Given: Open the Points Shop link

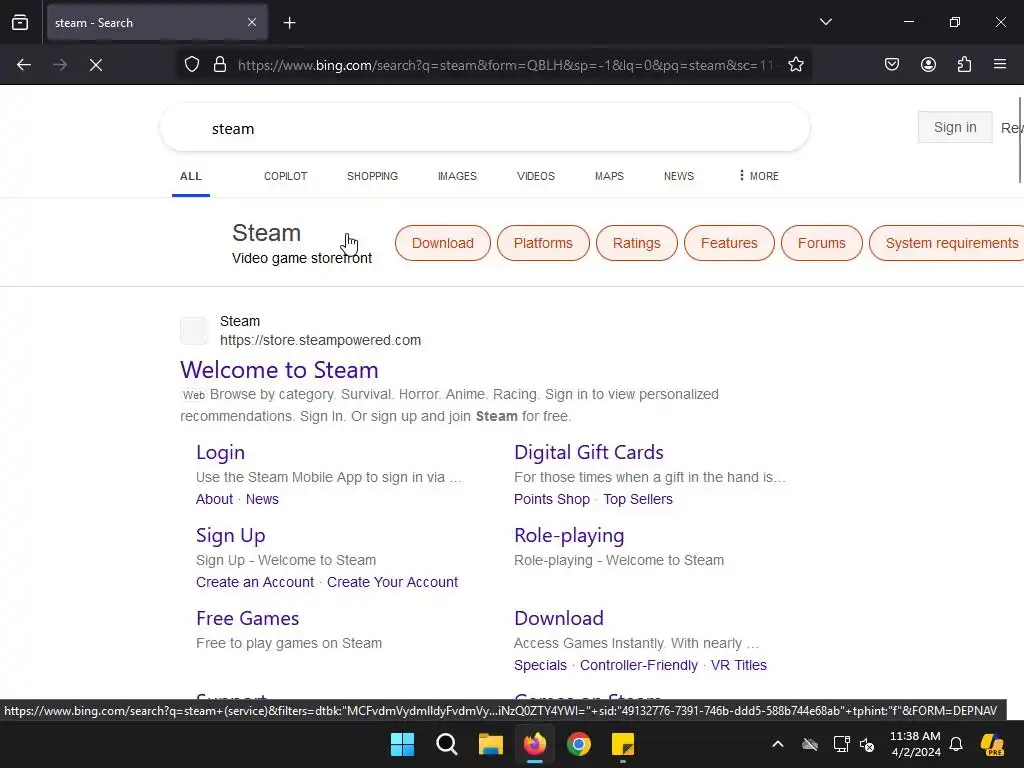Looking at the screenshot, I should click(552, 499).
